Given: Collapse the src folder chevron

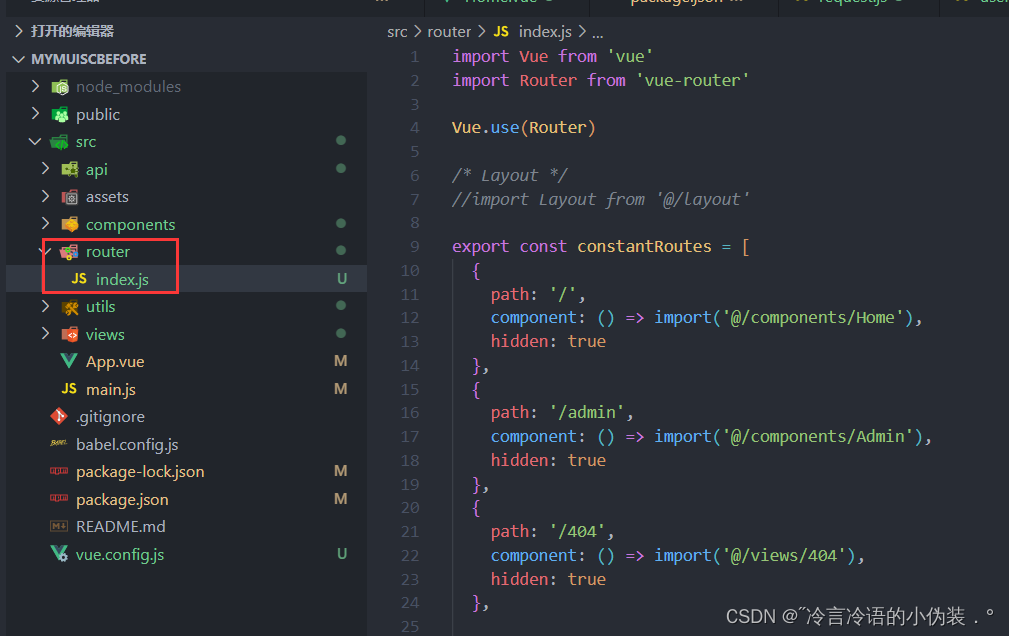Looking at the screenshot, I should point(35,142).
